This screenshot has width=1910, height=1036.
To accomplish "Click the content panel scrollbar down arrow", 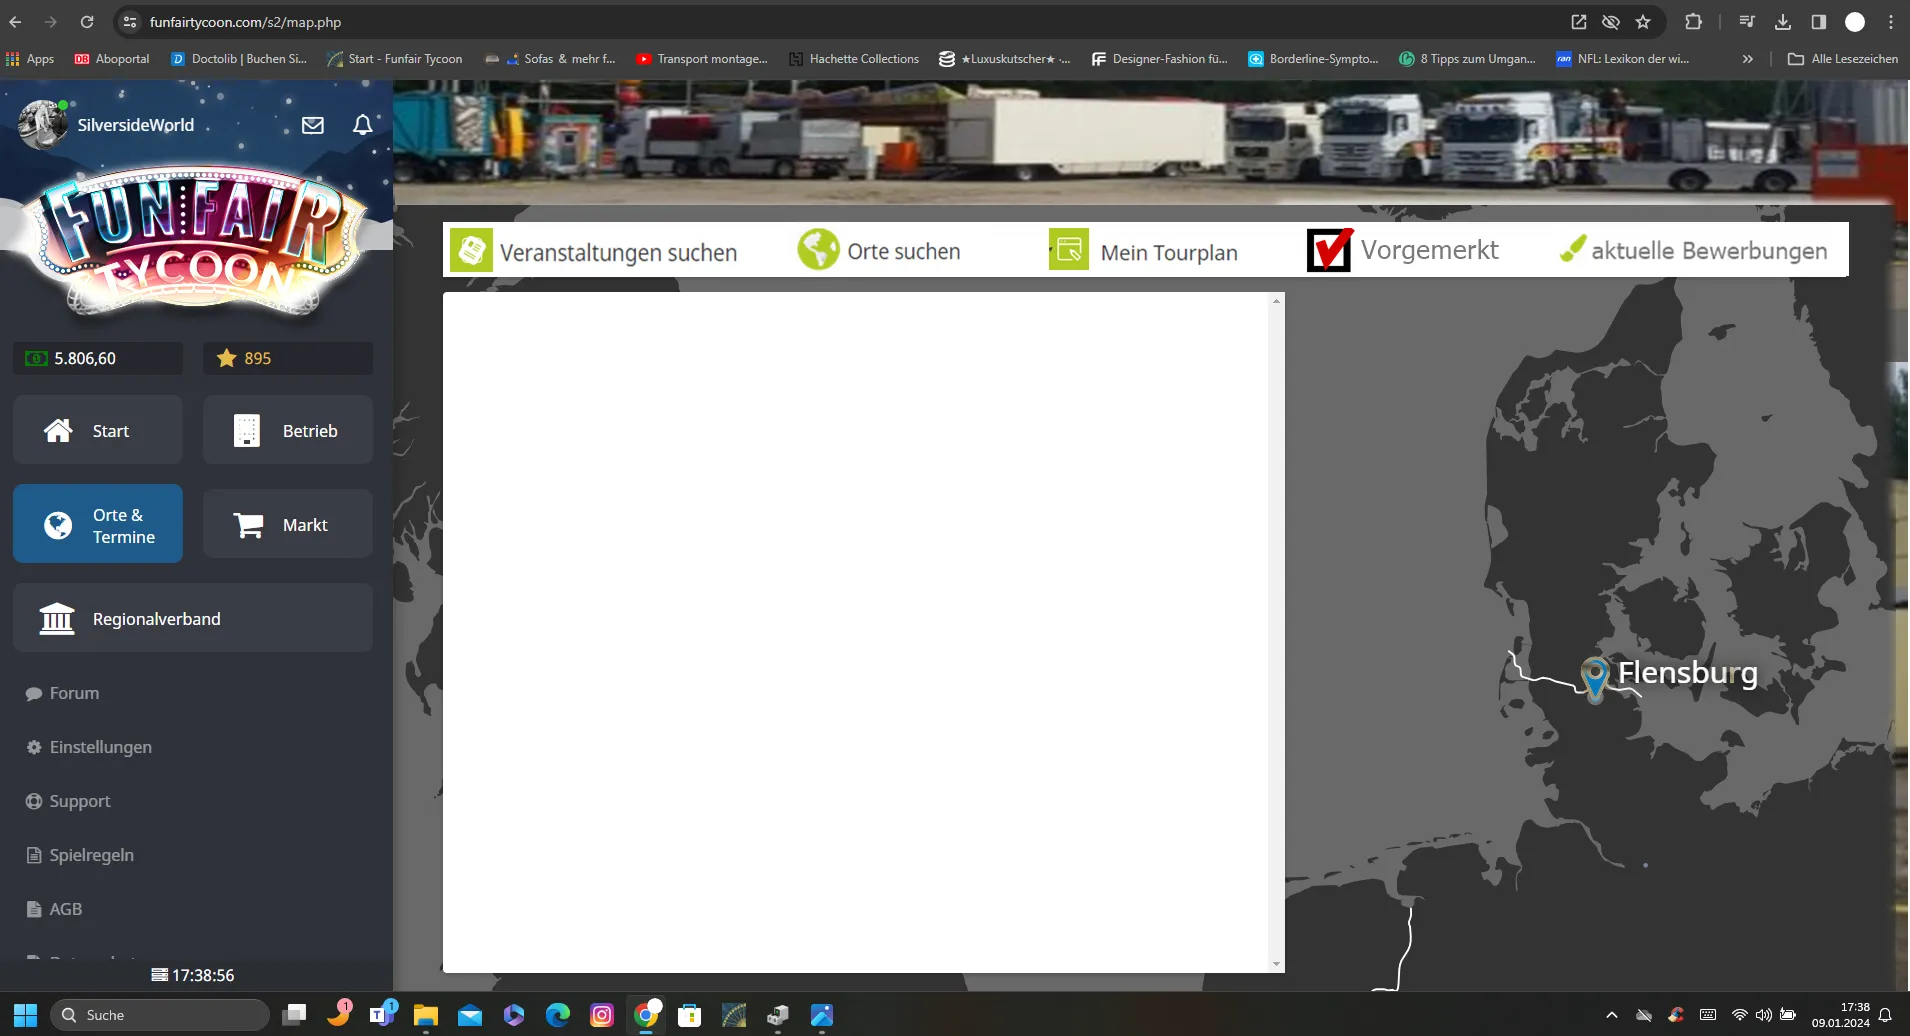I will click(1276, 964).
